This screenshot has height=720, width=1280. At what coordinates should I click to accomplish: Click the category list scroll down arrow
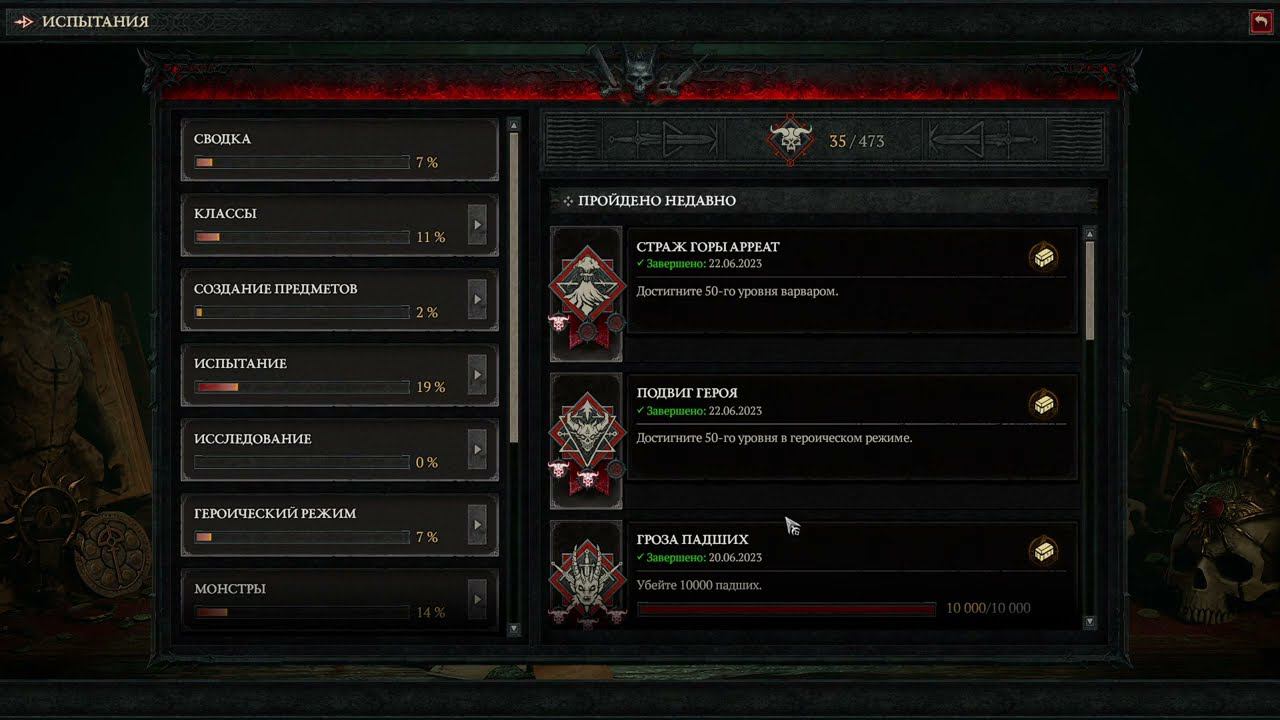tap(514, 629)
